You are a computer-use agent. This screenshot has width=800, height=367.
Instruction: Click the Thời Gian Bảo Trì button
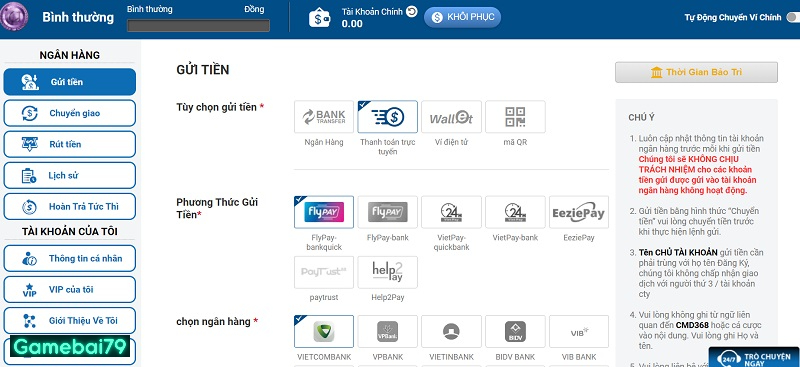click(x=696, y=72)
